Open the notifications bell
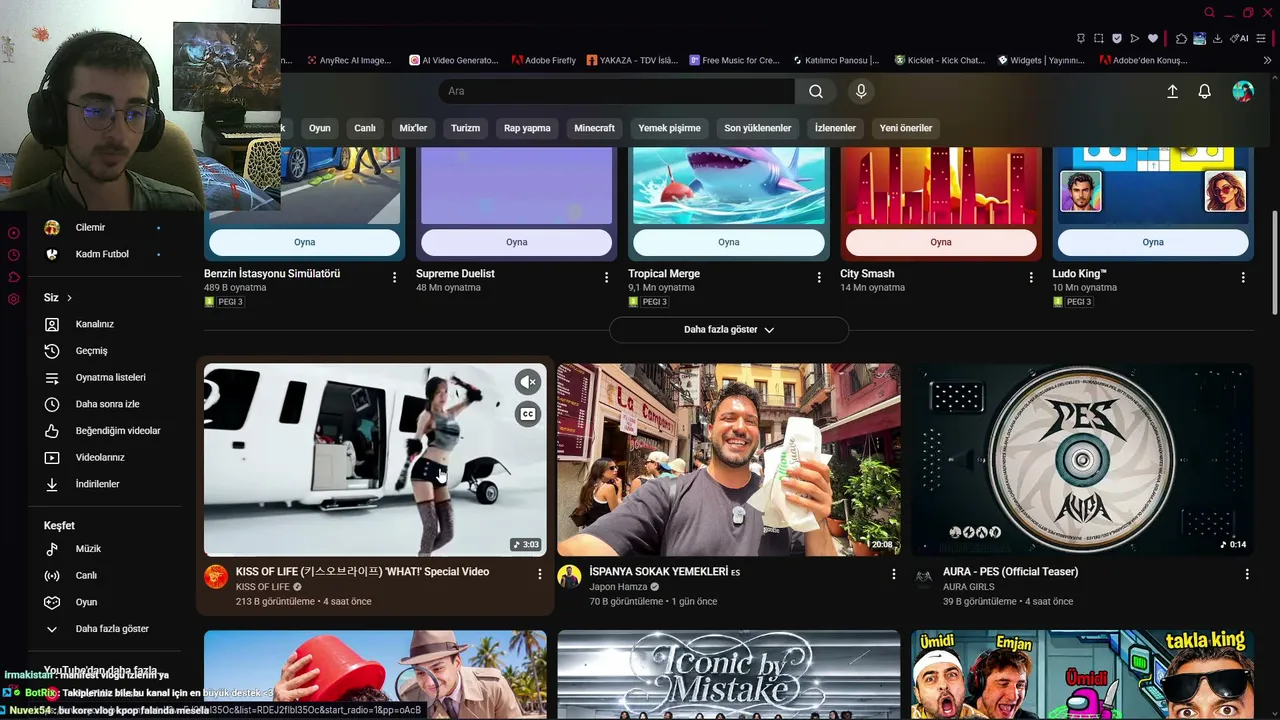This screenshot has width=1280, height=720. tap(1205, 91)
